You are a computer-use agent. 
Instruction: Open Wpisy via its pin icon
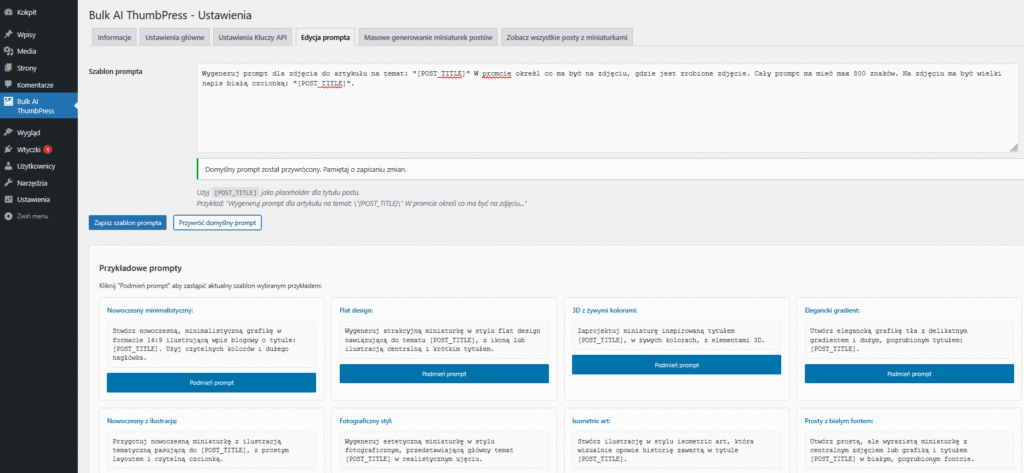point(8,33)
